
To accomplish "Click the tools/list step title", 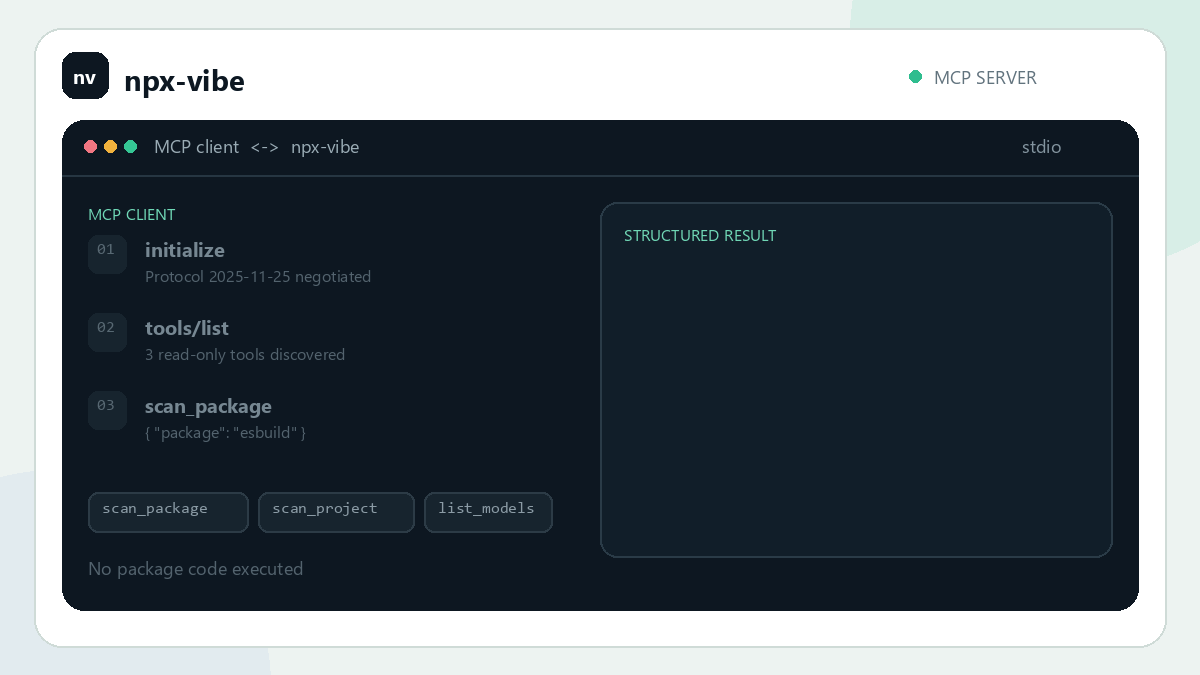I will click(187, 328).
